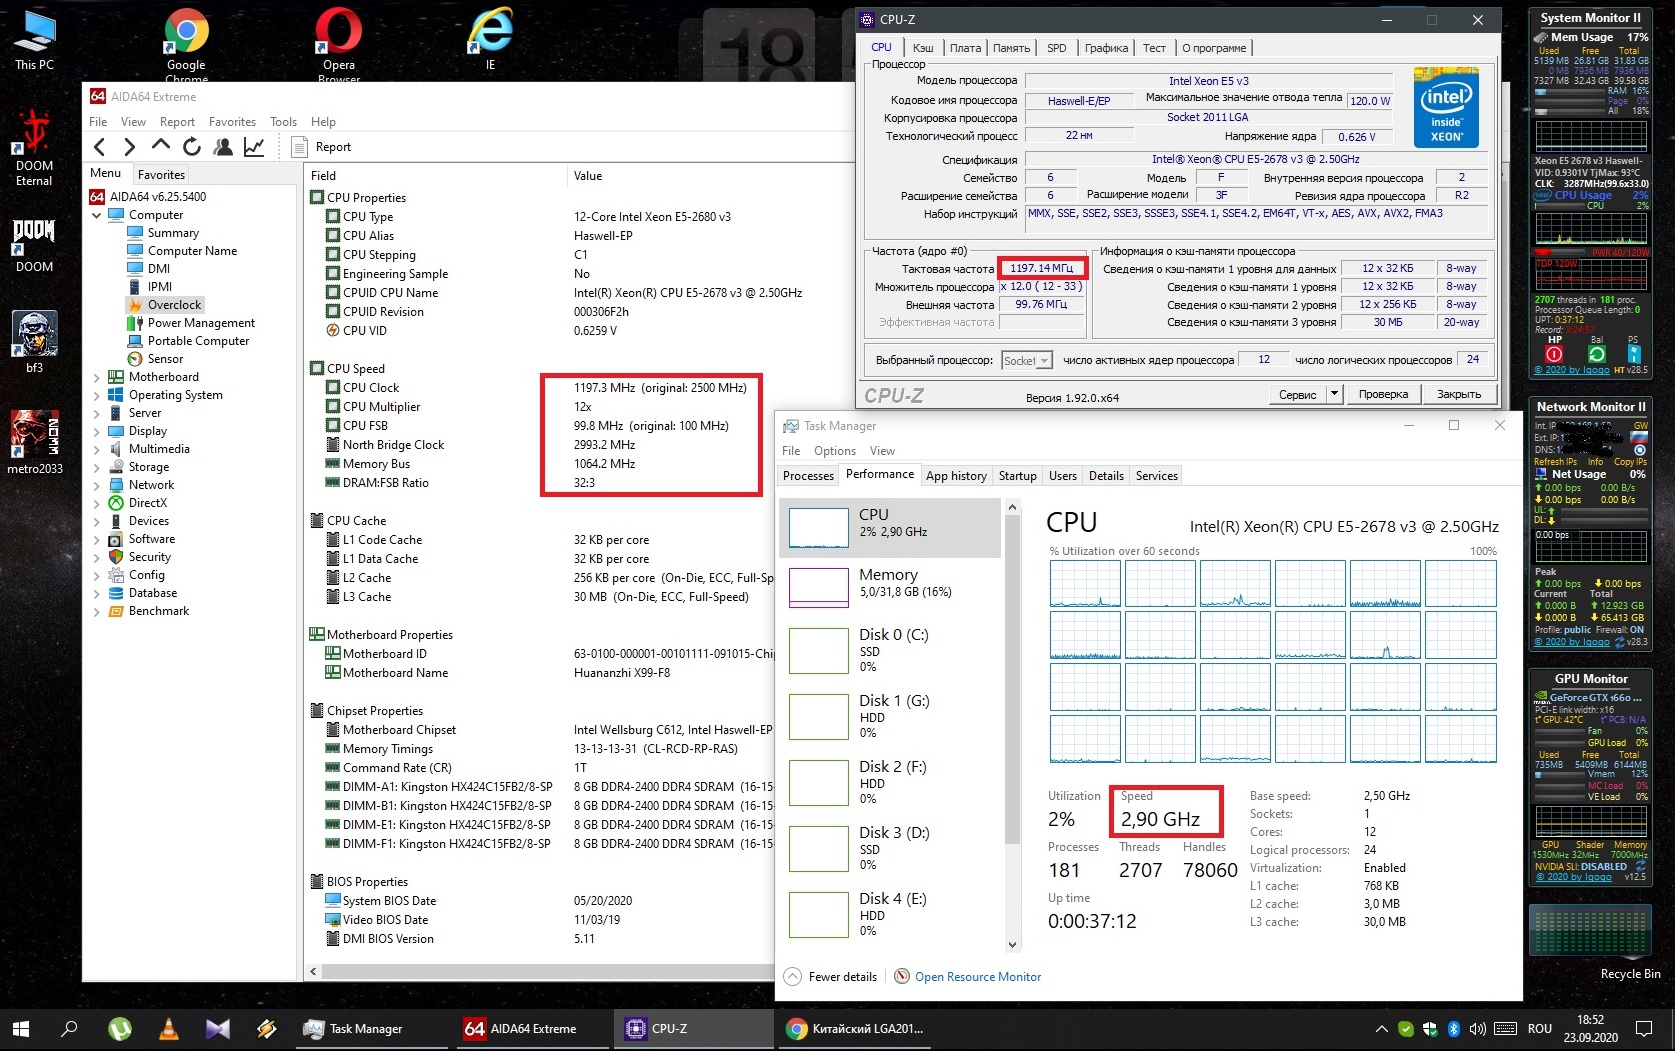Click Balanced power plan icon in System Monitor

pos(1597,354)
